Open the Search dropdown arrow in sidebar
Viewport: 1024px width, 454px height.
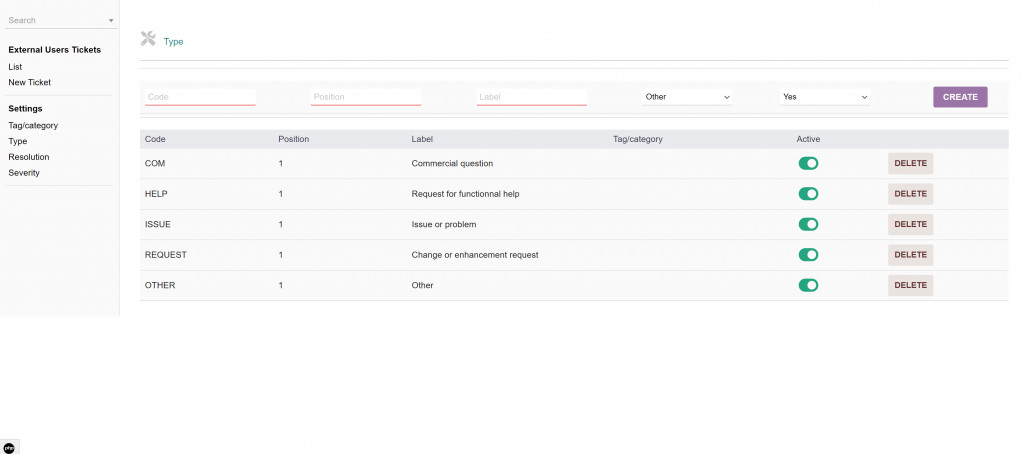(111, 21)
